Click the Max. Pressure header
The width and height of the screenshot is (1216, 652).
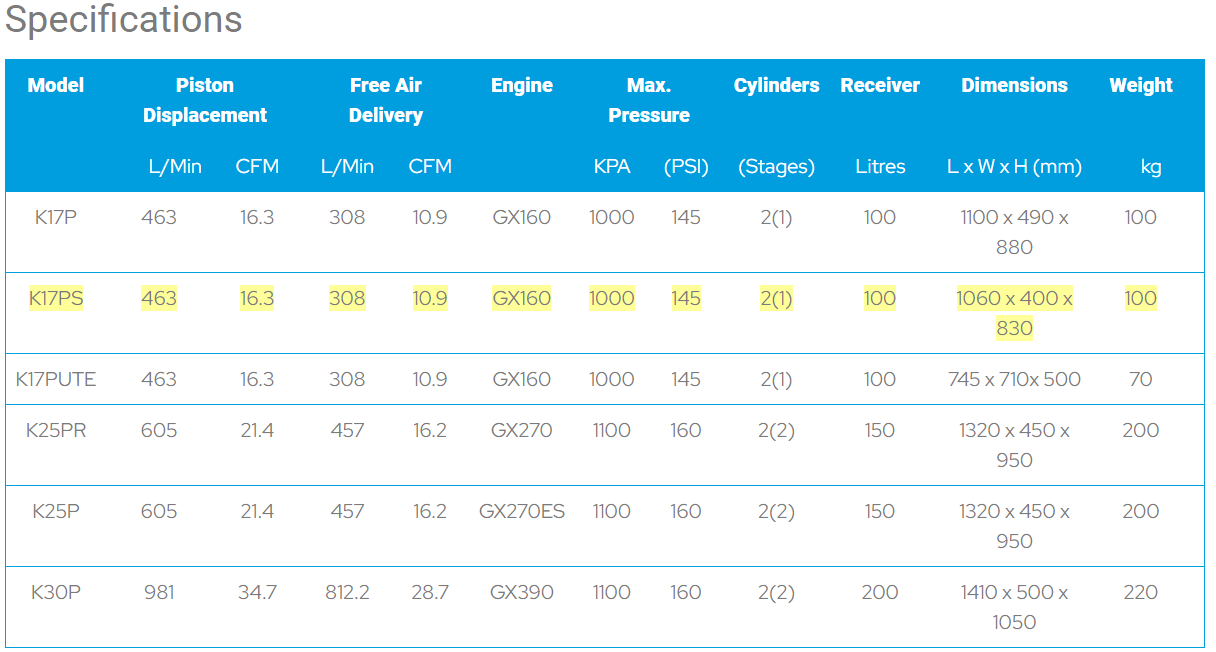[649, 100]
